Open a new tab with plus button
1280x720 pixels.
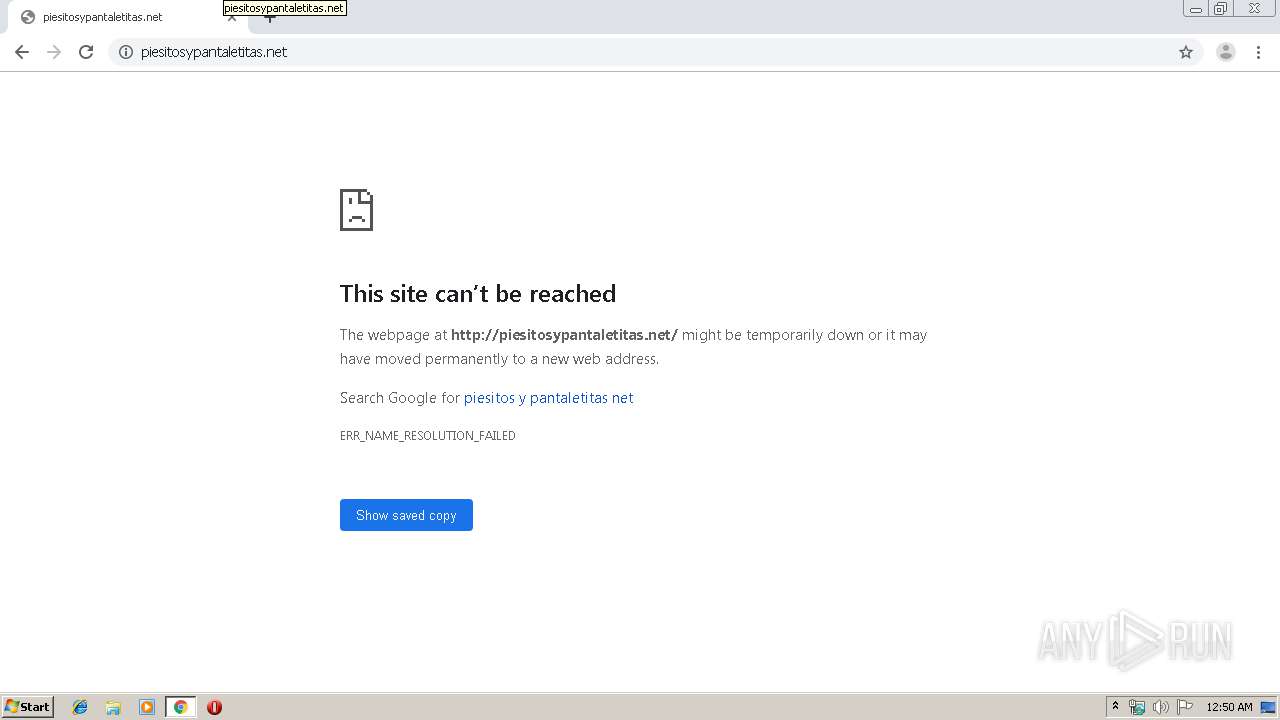269,18
